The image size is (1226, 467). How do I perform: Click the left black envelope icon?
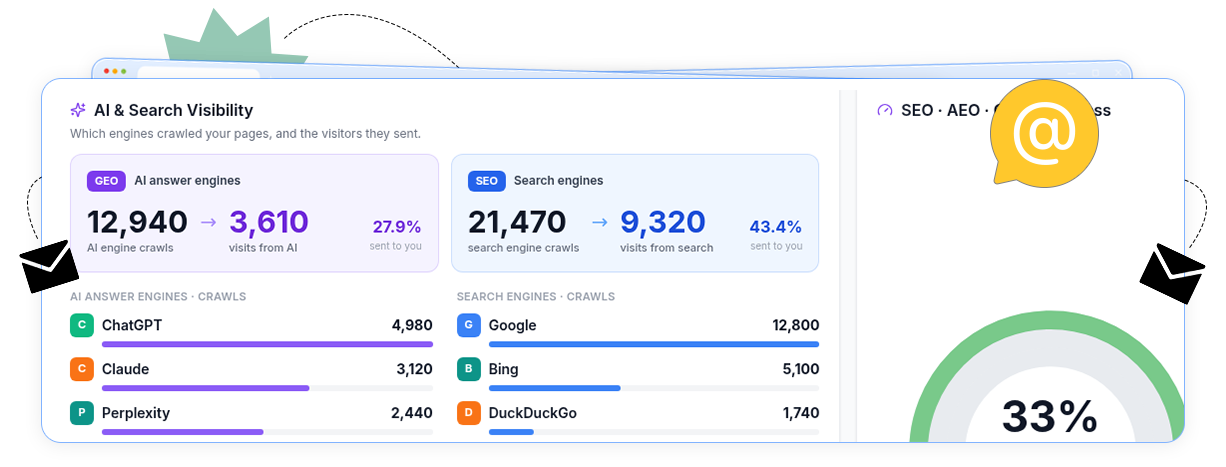click(x=49, y=267)
